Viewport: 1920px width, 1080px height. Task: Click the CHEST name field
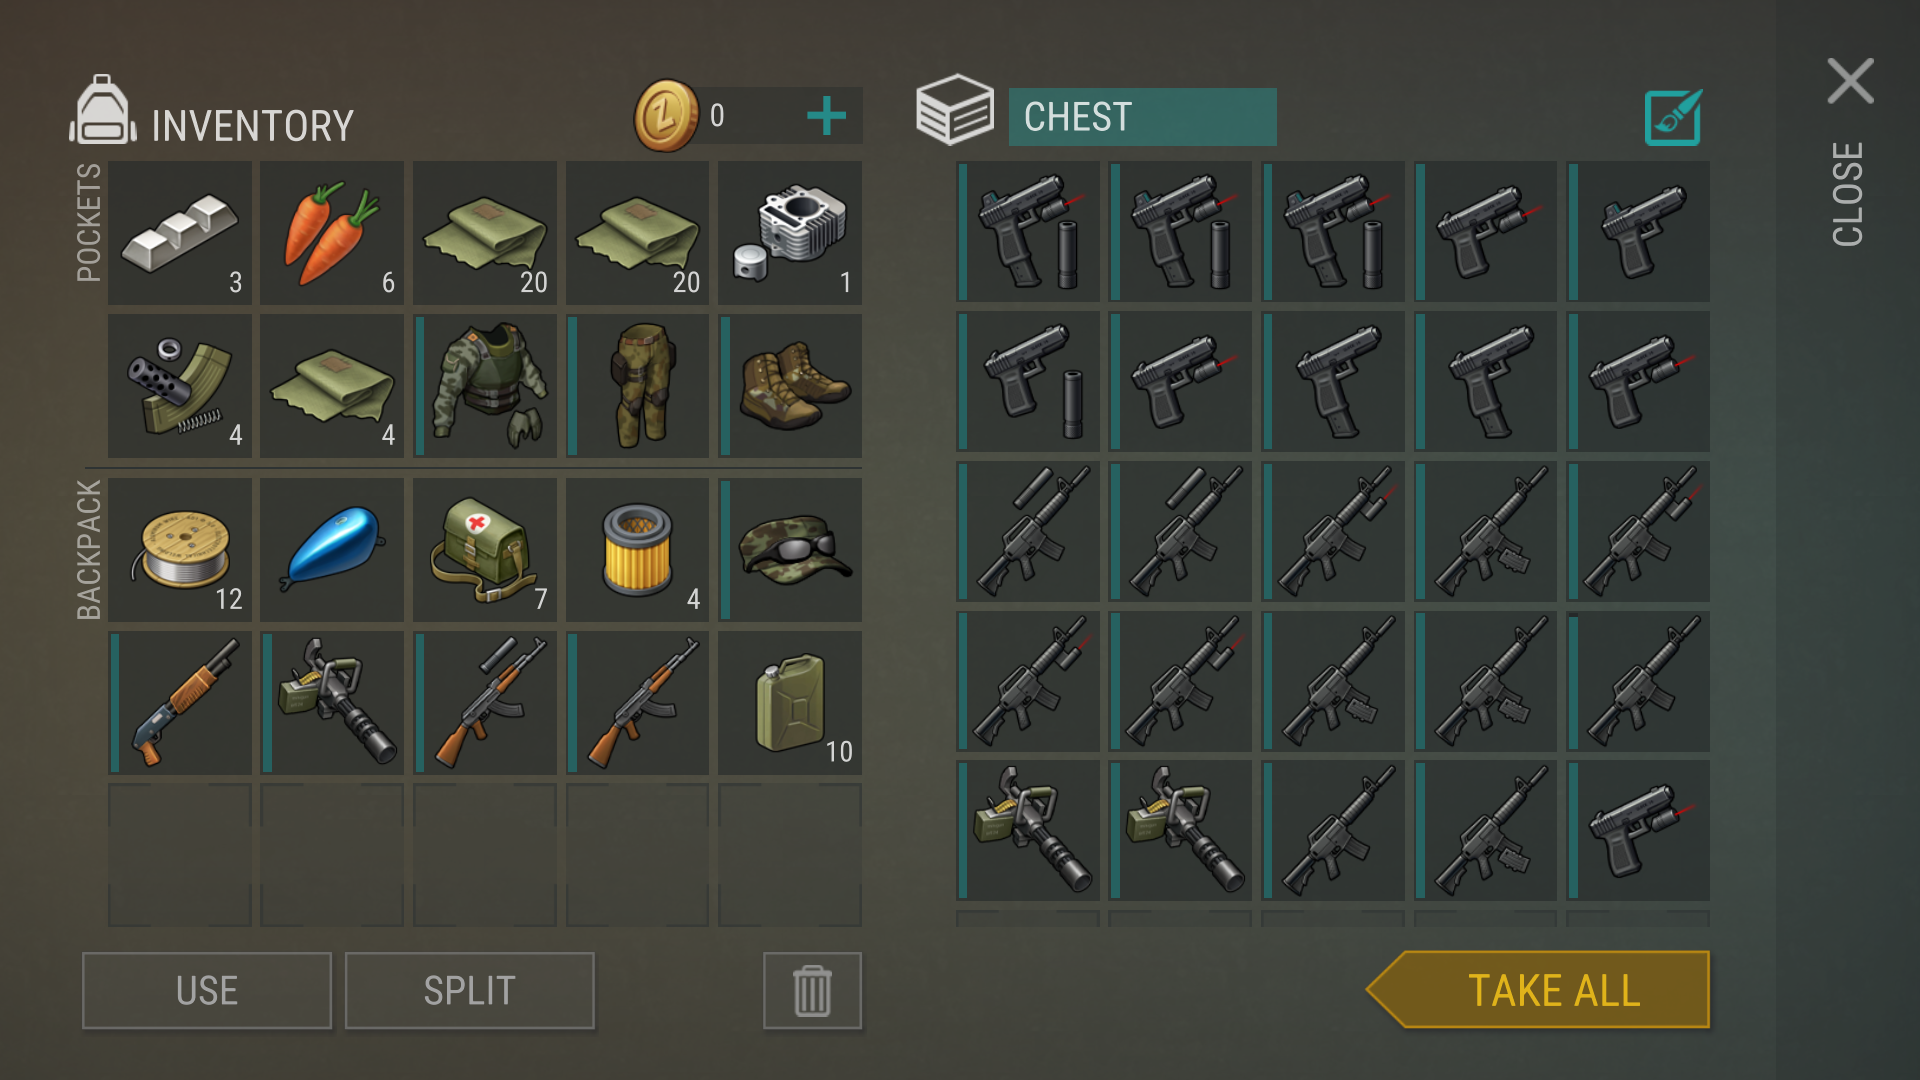point(1142,117)
